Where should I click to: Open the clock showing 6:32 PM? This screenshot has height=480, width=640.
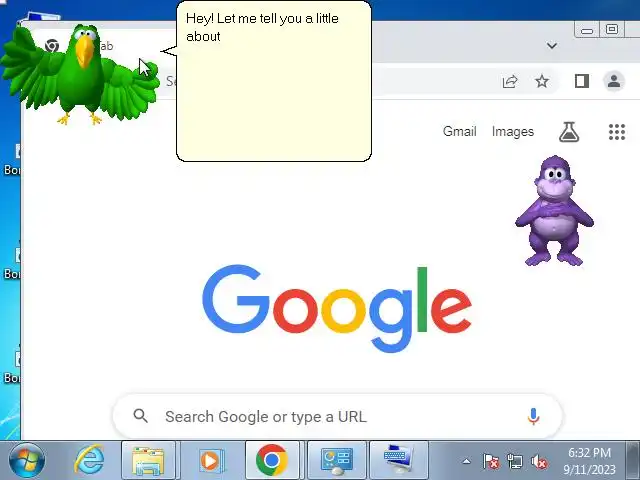click(589, 461)
